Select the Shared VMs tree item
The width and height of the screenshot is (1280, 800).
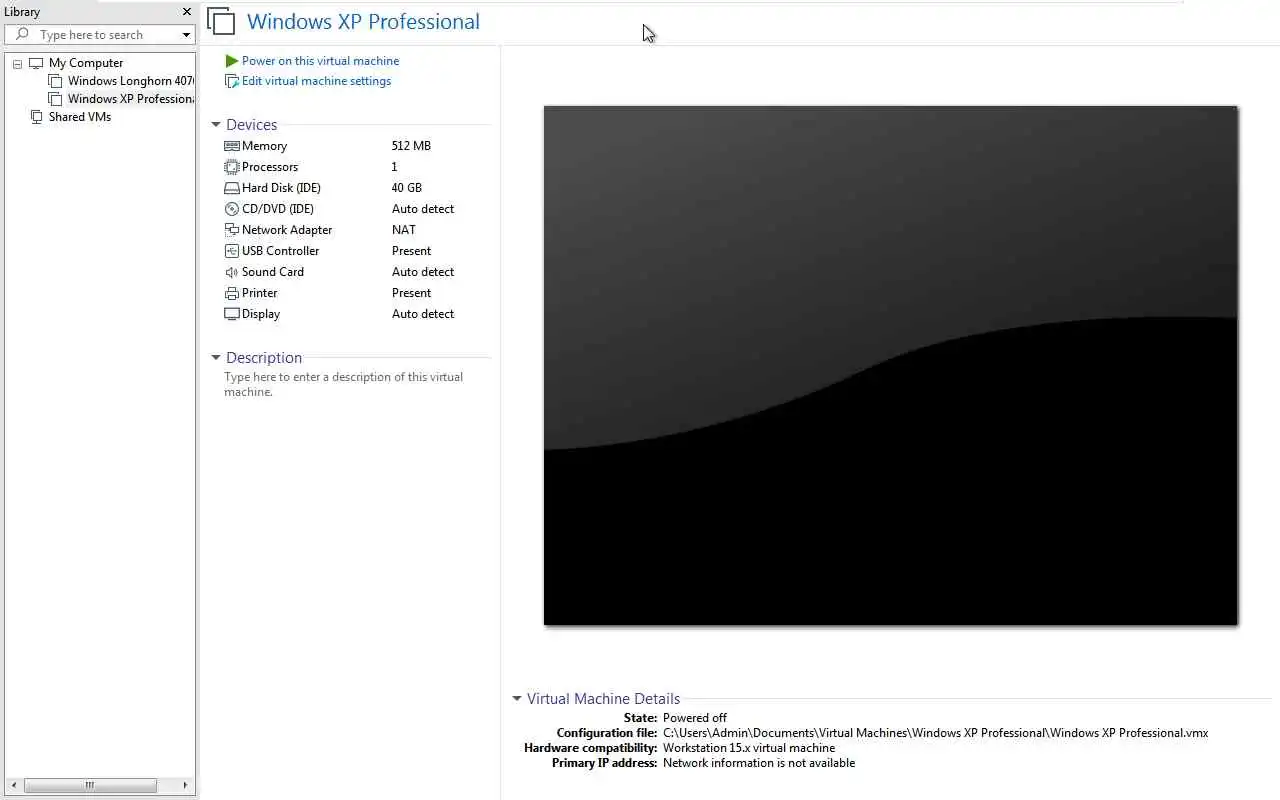click(x=80, y=117)
